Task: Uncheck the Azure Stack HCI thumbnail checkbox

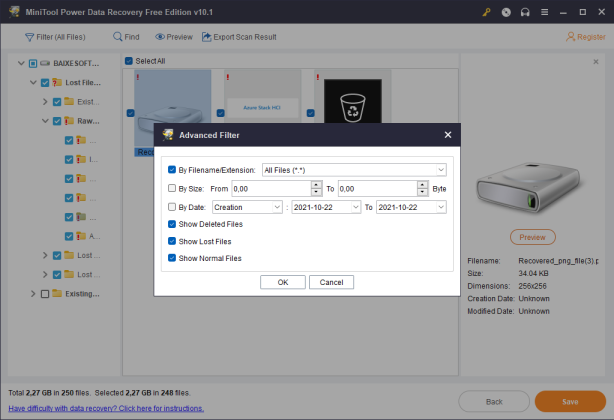Action: (x=221, y=113)
